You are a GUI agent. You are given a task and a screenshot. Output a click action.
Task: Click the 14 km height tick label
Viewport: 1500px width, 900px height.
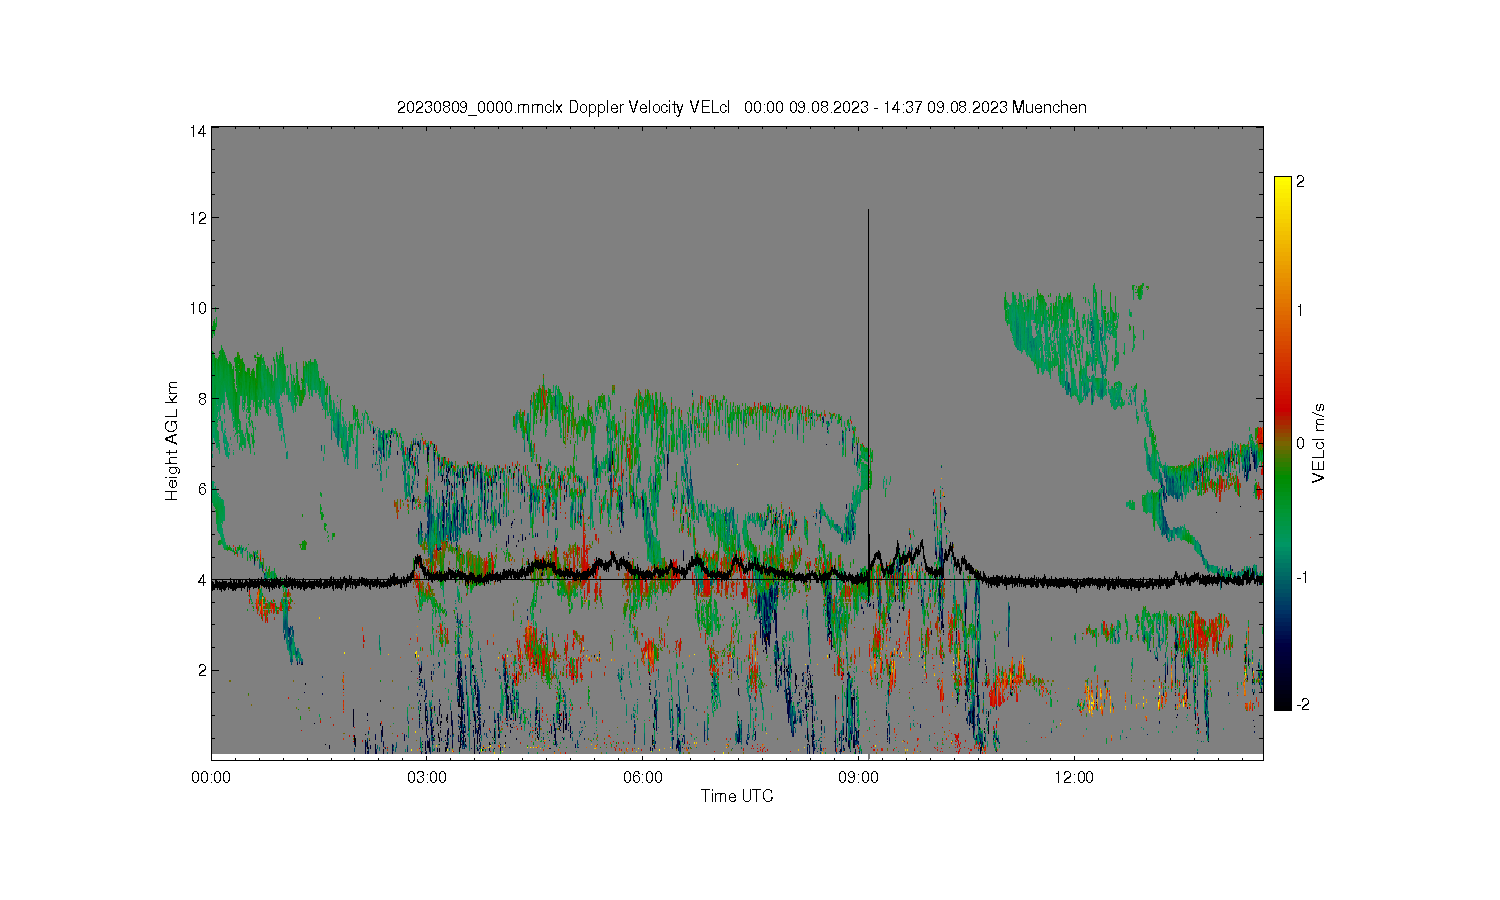198,131
